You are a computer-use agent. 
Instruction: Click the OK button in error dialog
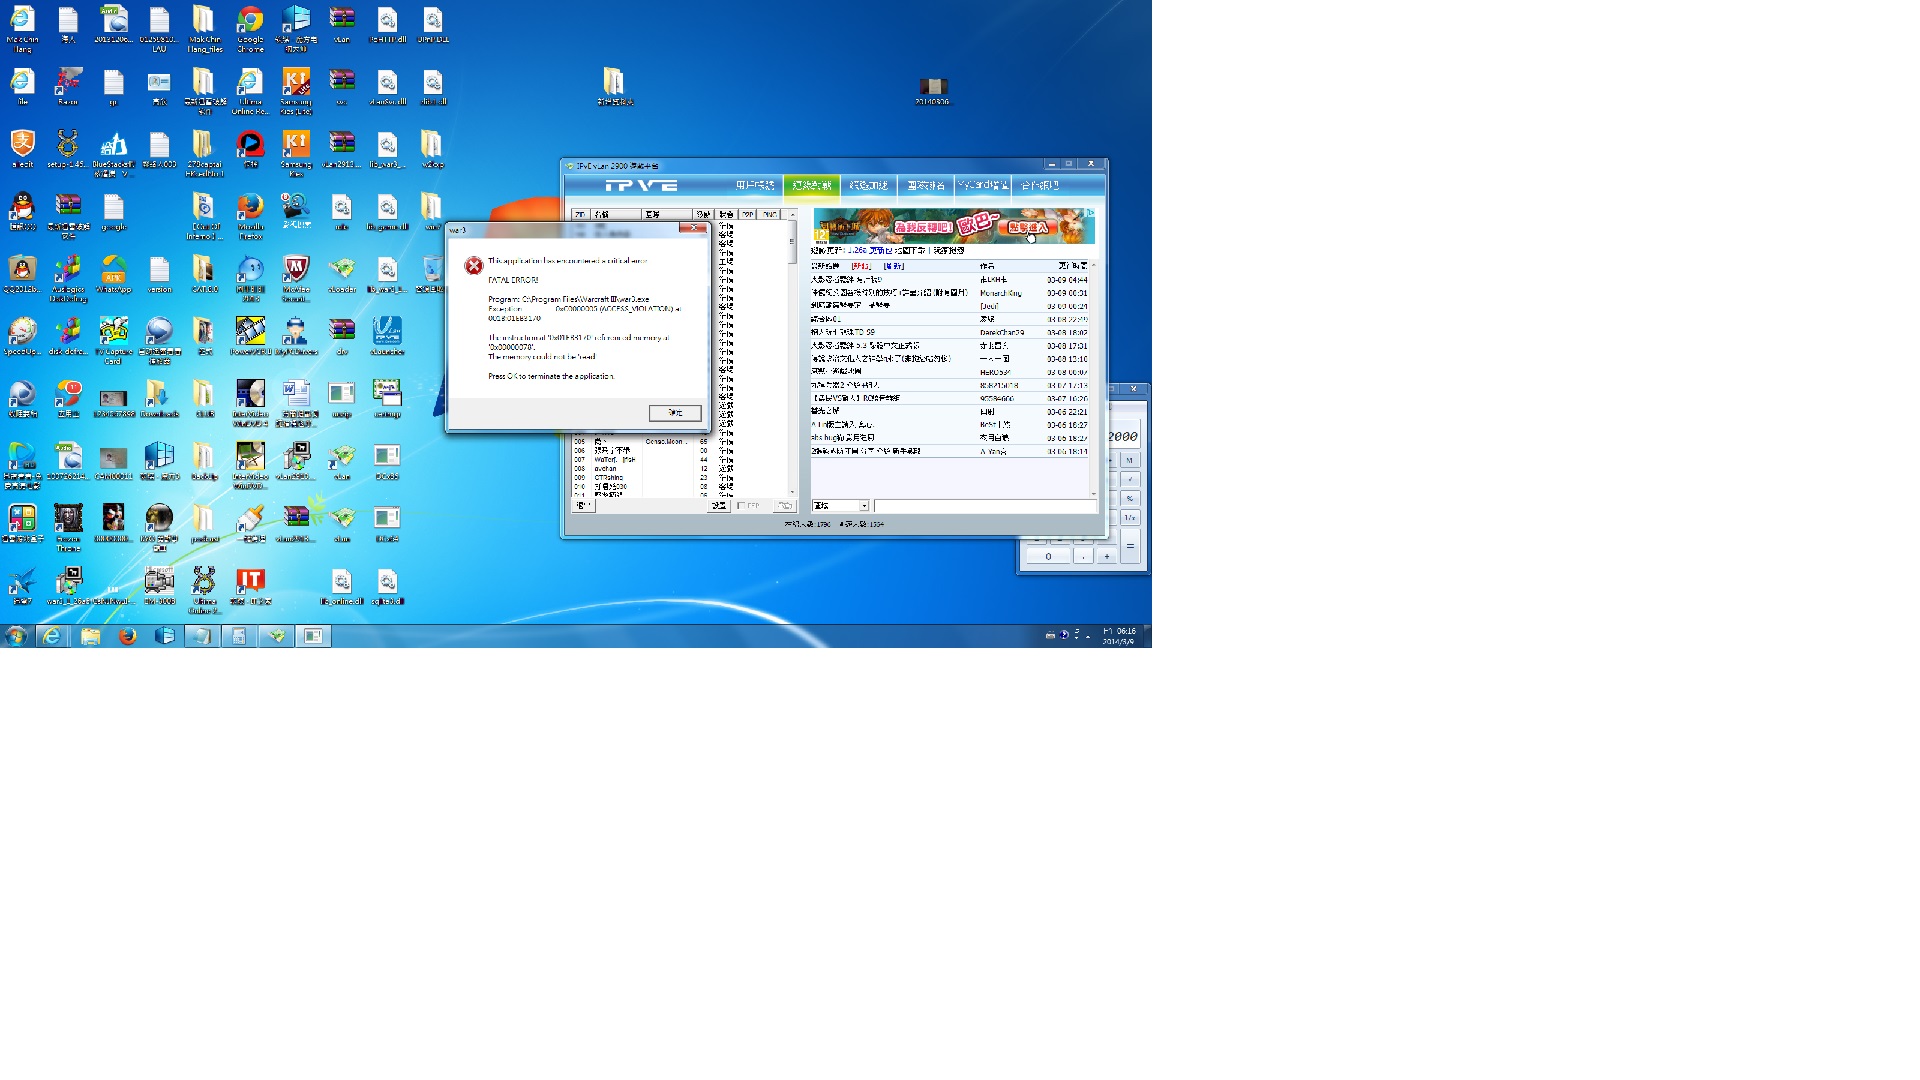coord(674,413)
